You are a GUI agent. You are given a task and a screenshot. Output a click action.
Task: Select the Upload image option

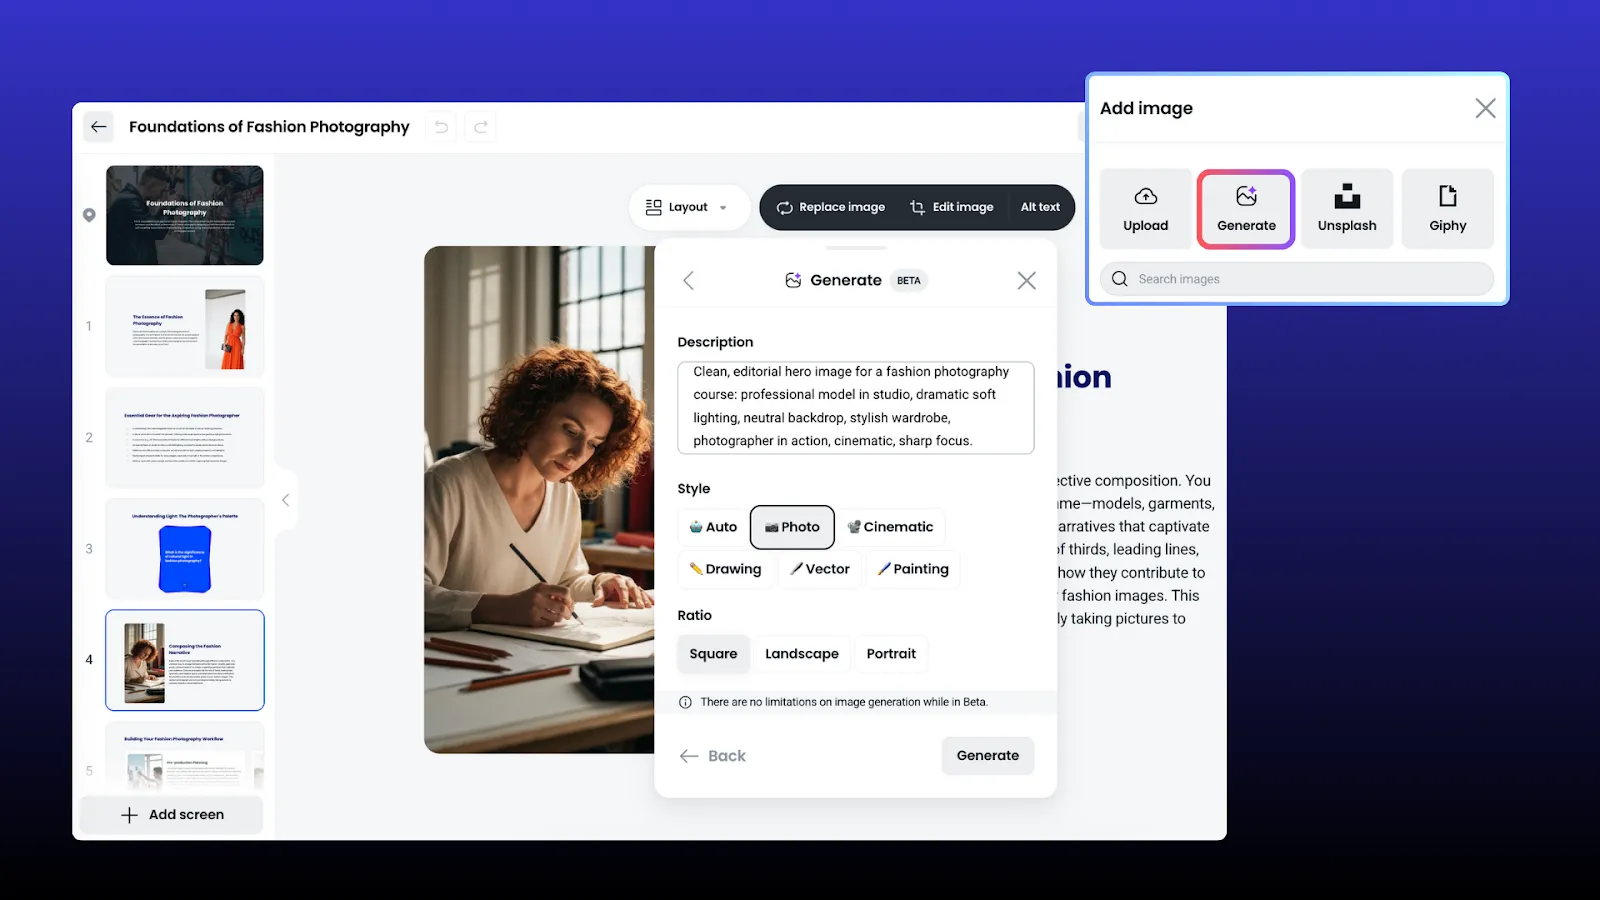pyautogui.click(x=1145, y=209)
